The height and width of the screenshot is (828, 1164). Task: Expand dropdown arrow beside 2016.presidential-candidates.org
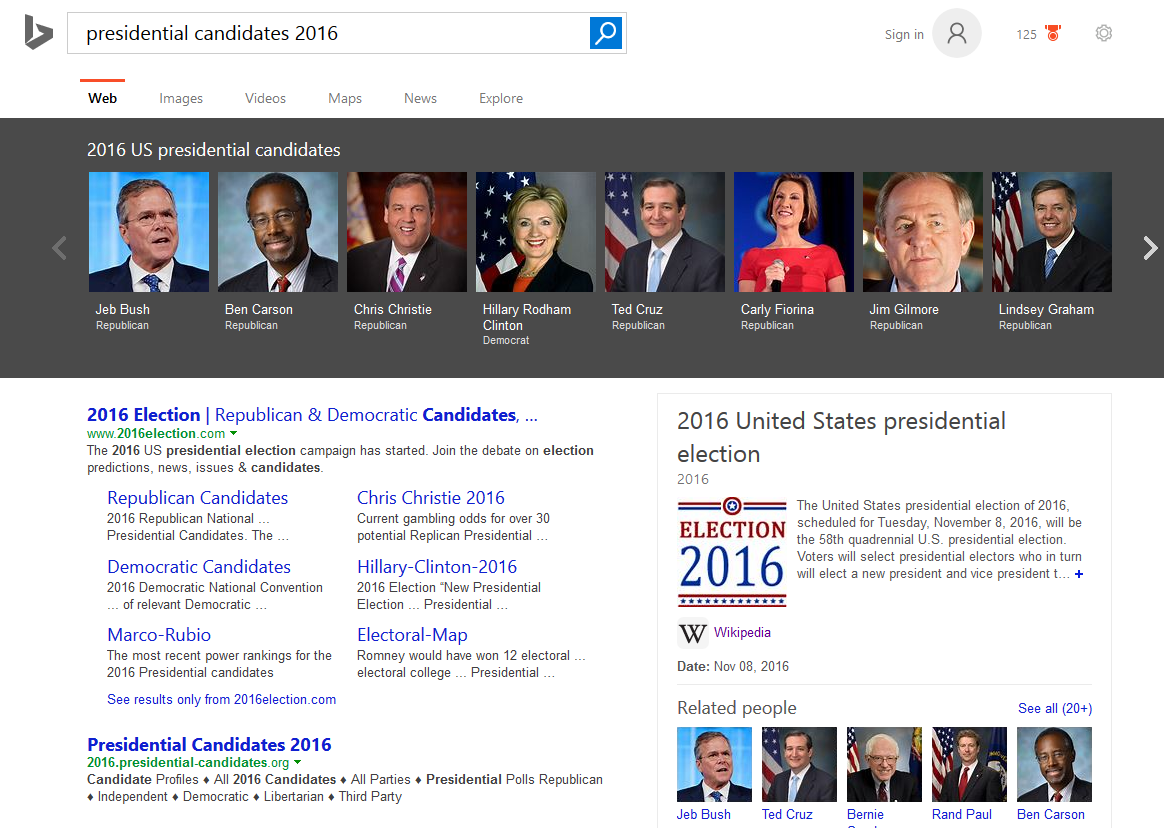tap(298, 763)
